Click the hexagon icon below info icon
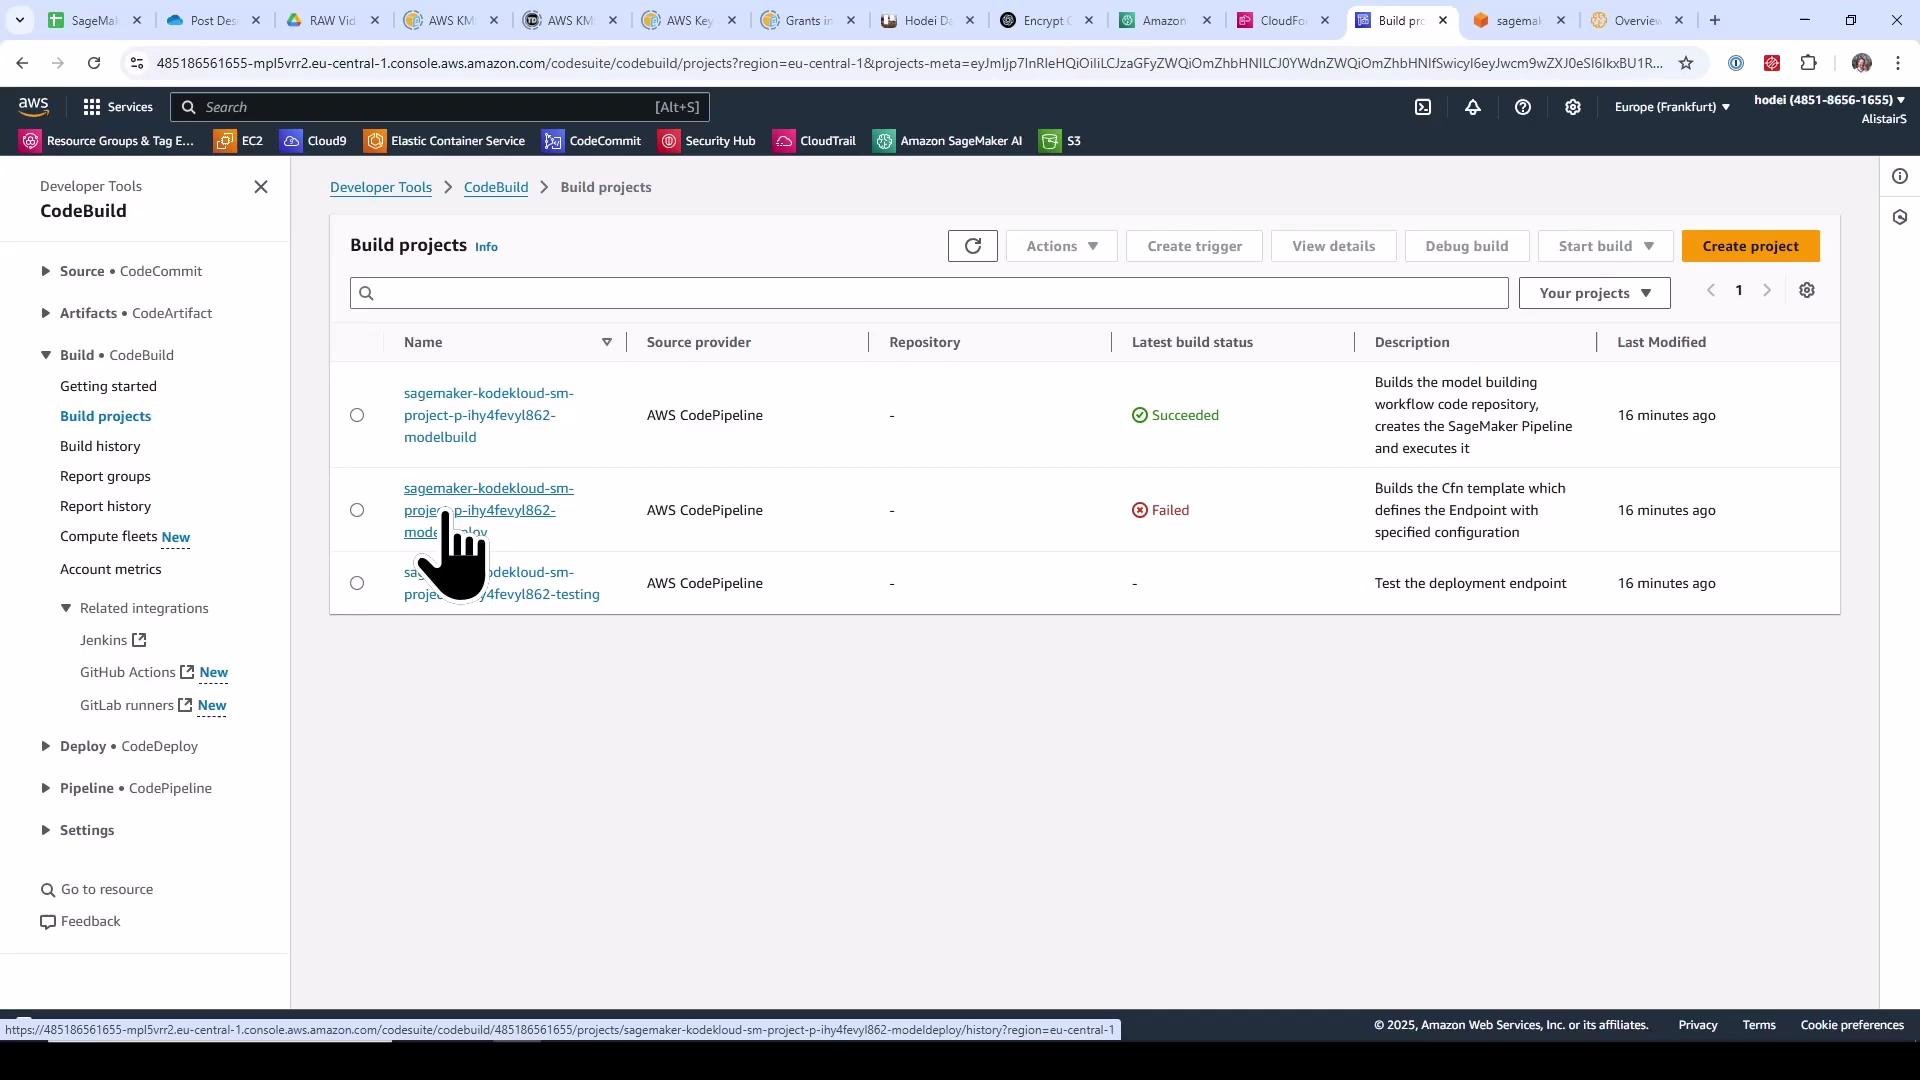This screenshot has width=1920, height=1080. pos(1900,217)
